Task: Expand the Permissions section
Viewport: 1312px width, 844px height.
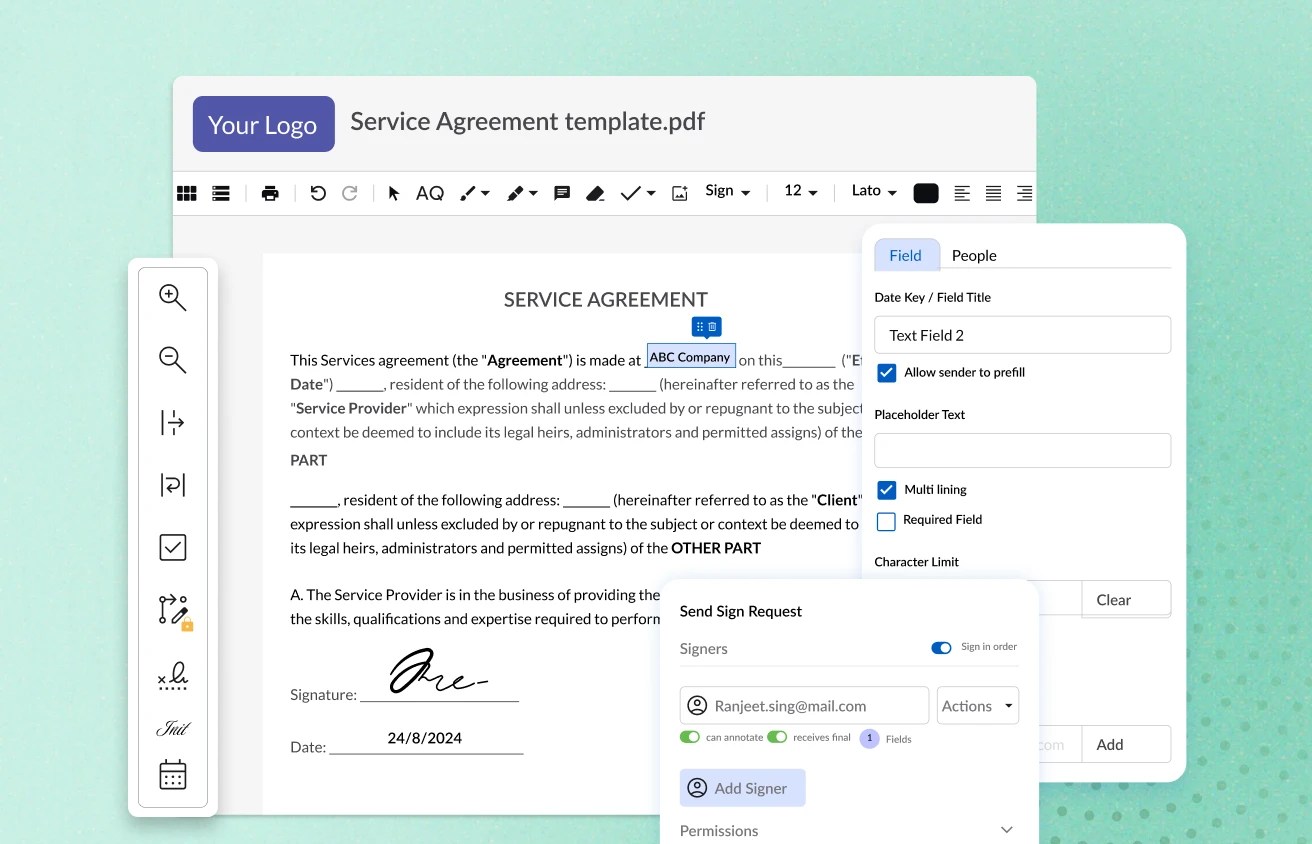Action: (1007, 830)
